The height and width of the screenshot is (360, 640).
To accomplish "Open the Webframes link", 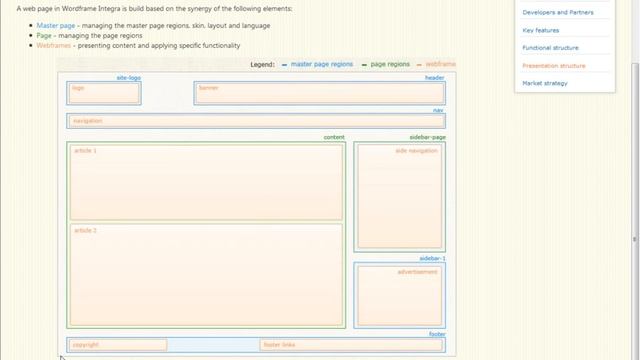I will pyautogui.click(x=54, y=46).
